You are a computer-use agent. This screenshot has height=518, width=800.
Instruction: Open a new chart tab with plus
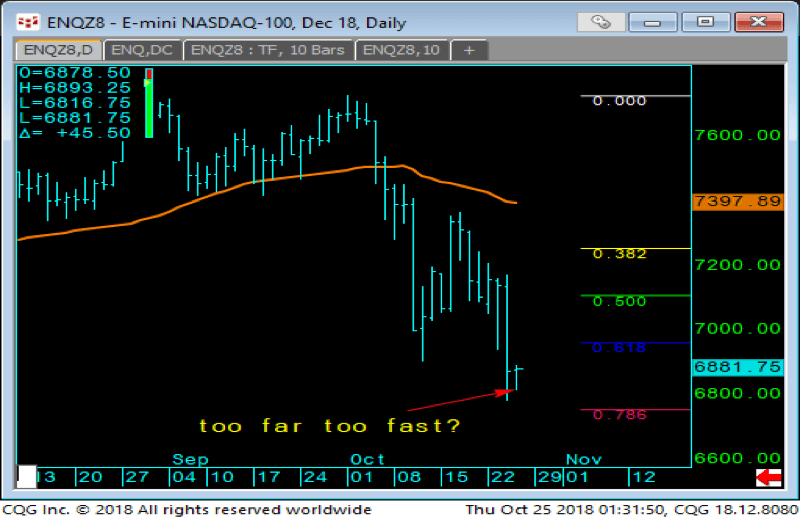coord(469,49)
